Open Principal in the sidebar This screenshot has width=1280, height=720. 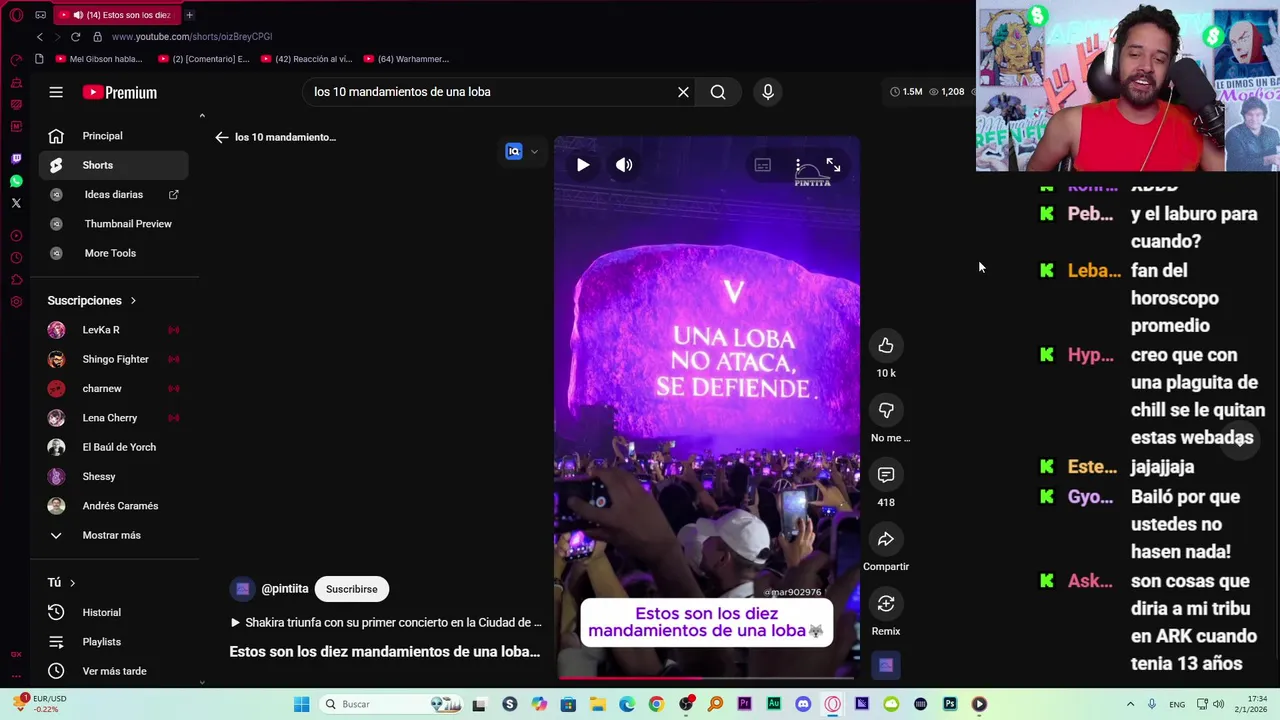113,136
